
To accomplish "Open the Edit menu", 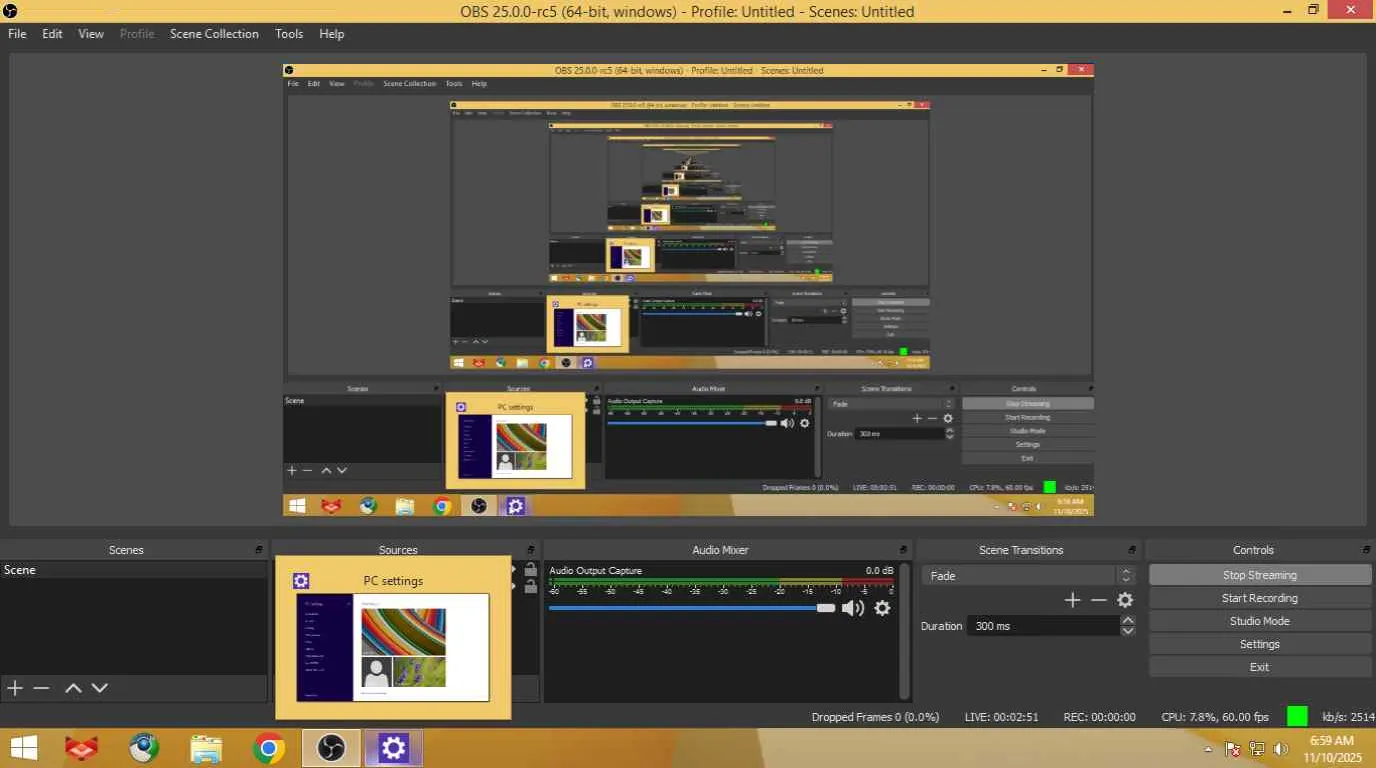I will pyautogui.click(x=52, y=33).
